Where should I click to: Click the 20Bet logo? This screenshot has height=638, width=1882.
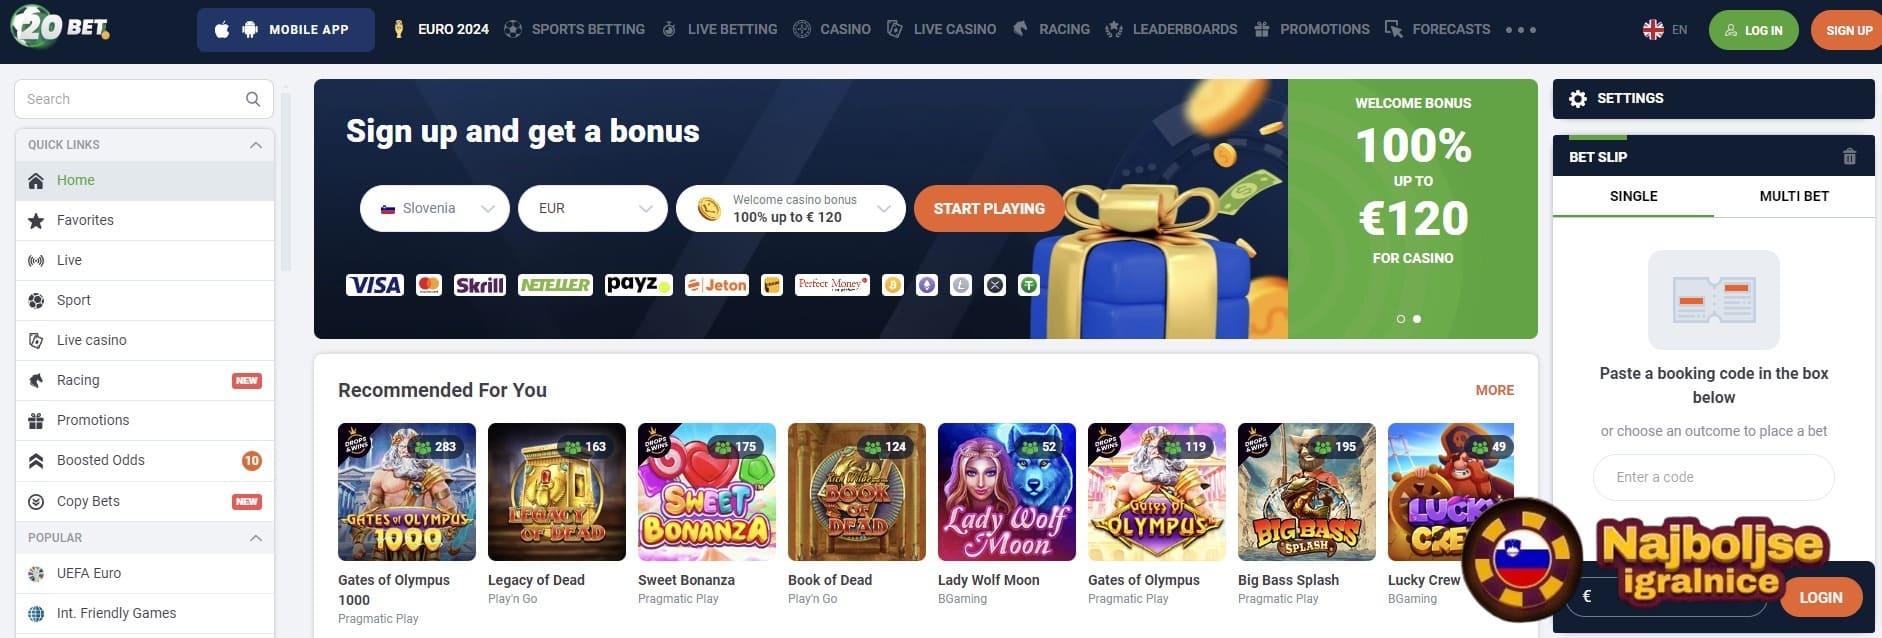click(60, 27)
